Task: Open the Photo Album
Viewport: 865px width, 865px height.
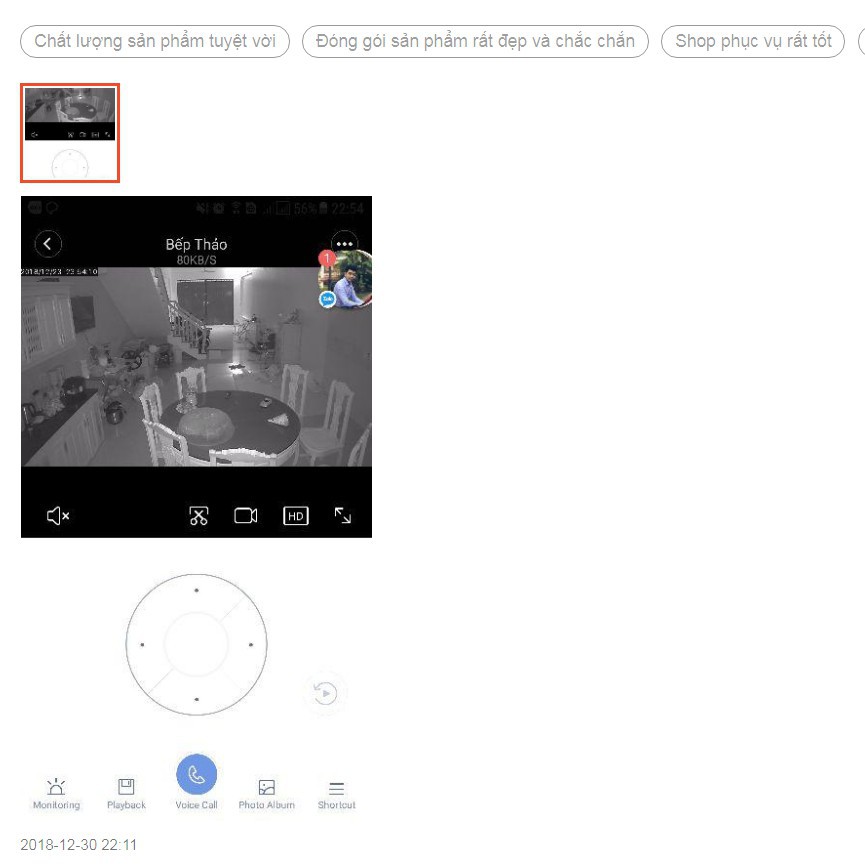Action: (x=266, y=793)
